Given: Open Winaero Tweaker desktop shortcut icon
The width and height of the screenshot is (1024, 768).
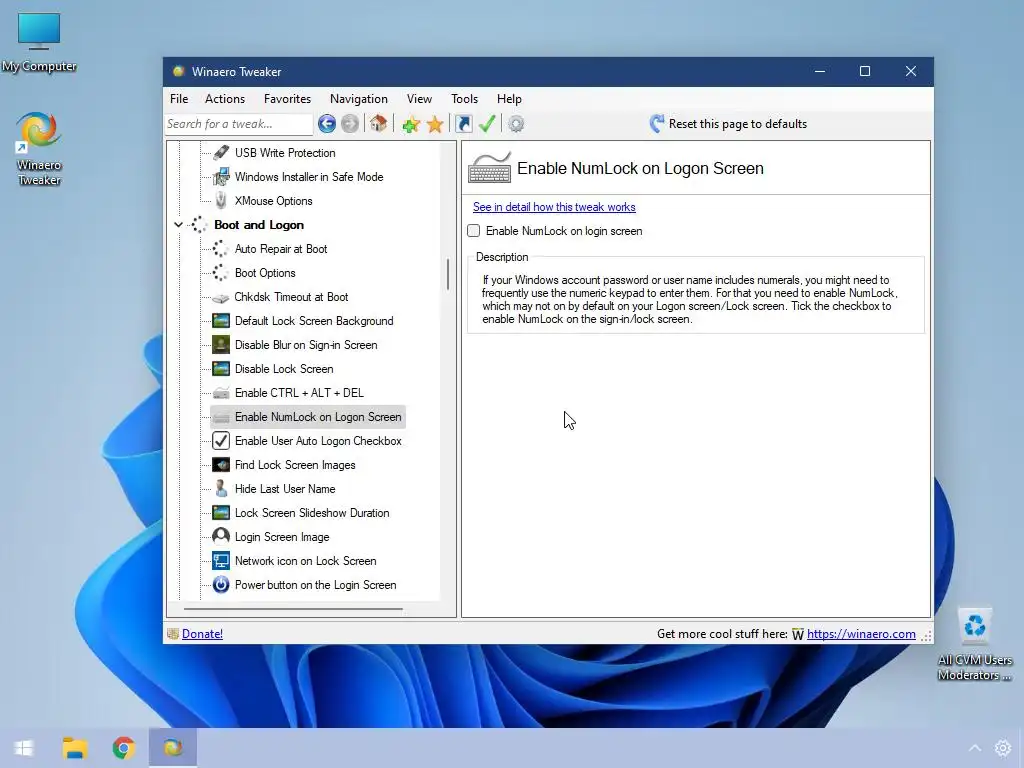Looking at the screenshot, I should [39, 150].
